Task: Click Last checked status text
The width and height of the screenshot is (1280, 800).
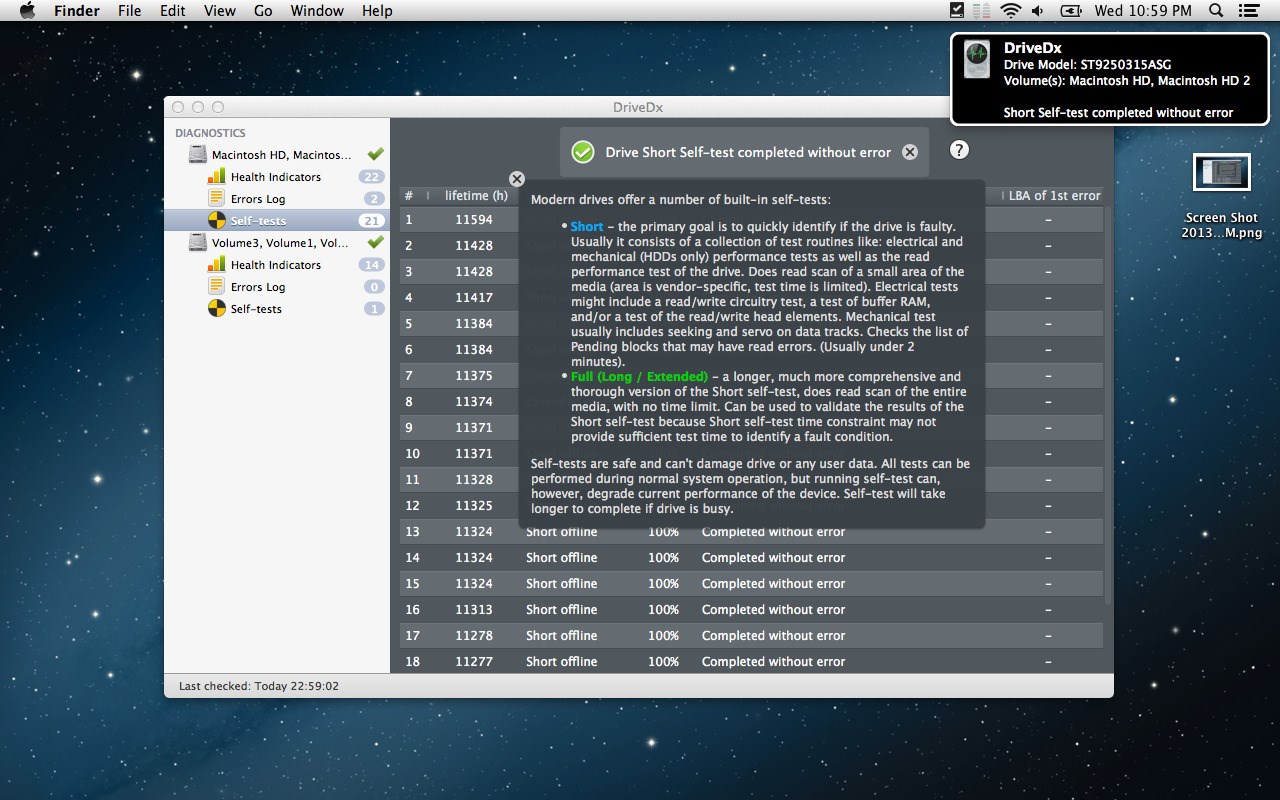Action: (x=258, y=686)
